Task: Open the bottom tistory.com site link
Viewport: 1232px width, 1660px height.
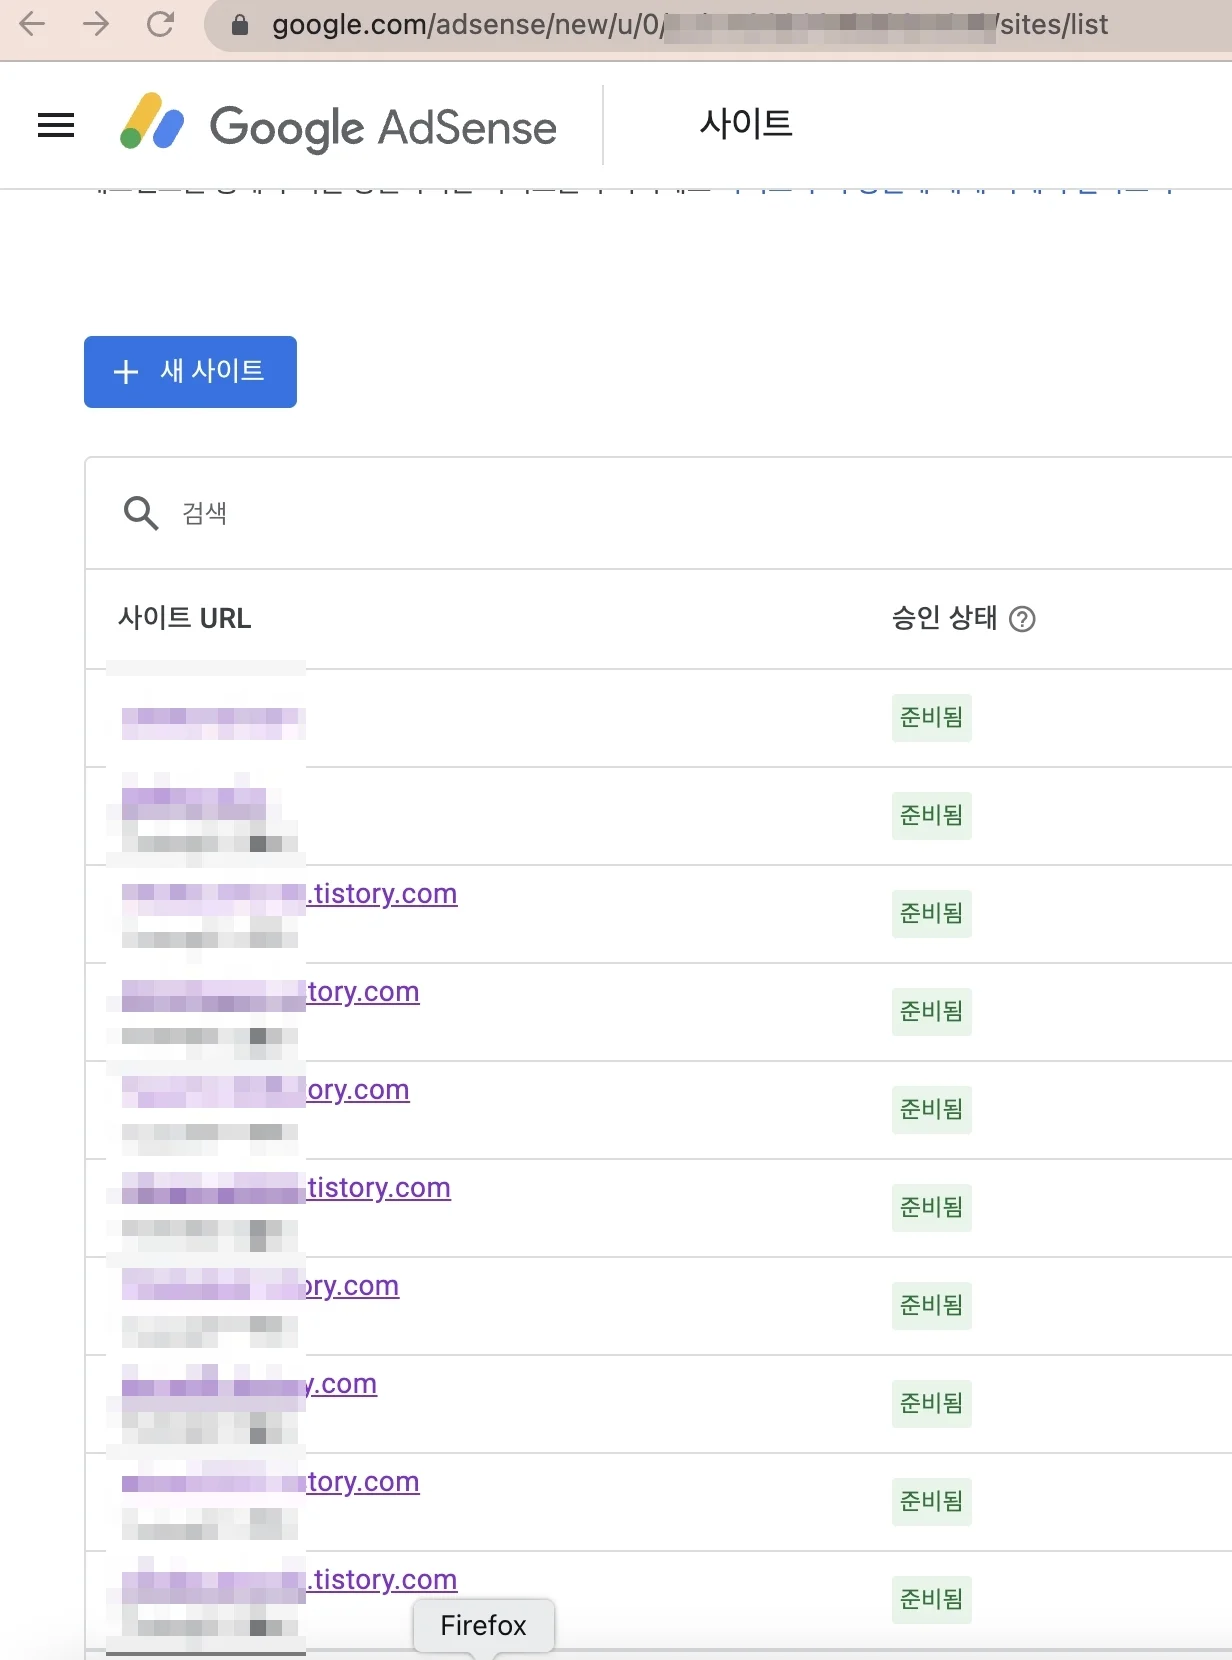Action: pos(382,1579)
